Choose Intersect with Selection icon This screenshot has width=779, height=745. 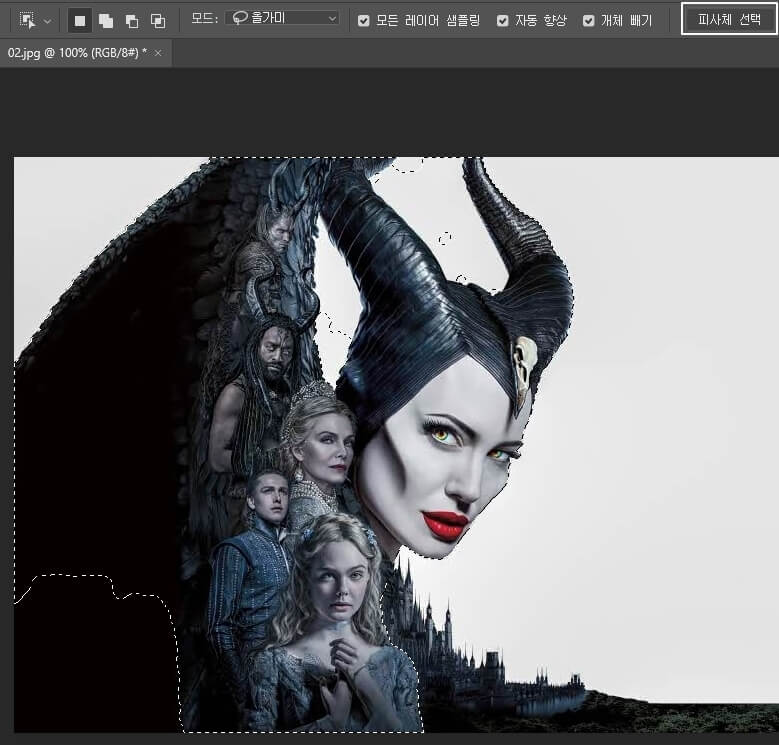click(x=158, y=21)
